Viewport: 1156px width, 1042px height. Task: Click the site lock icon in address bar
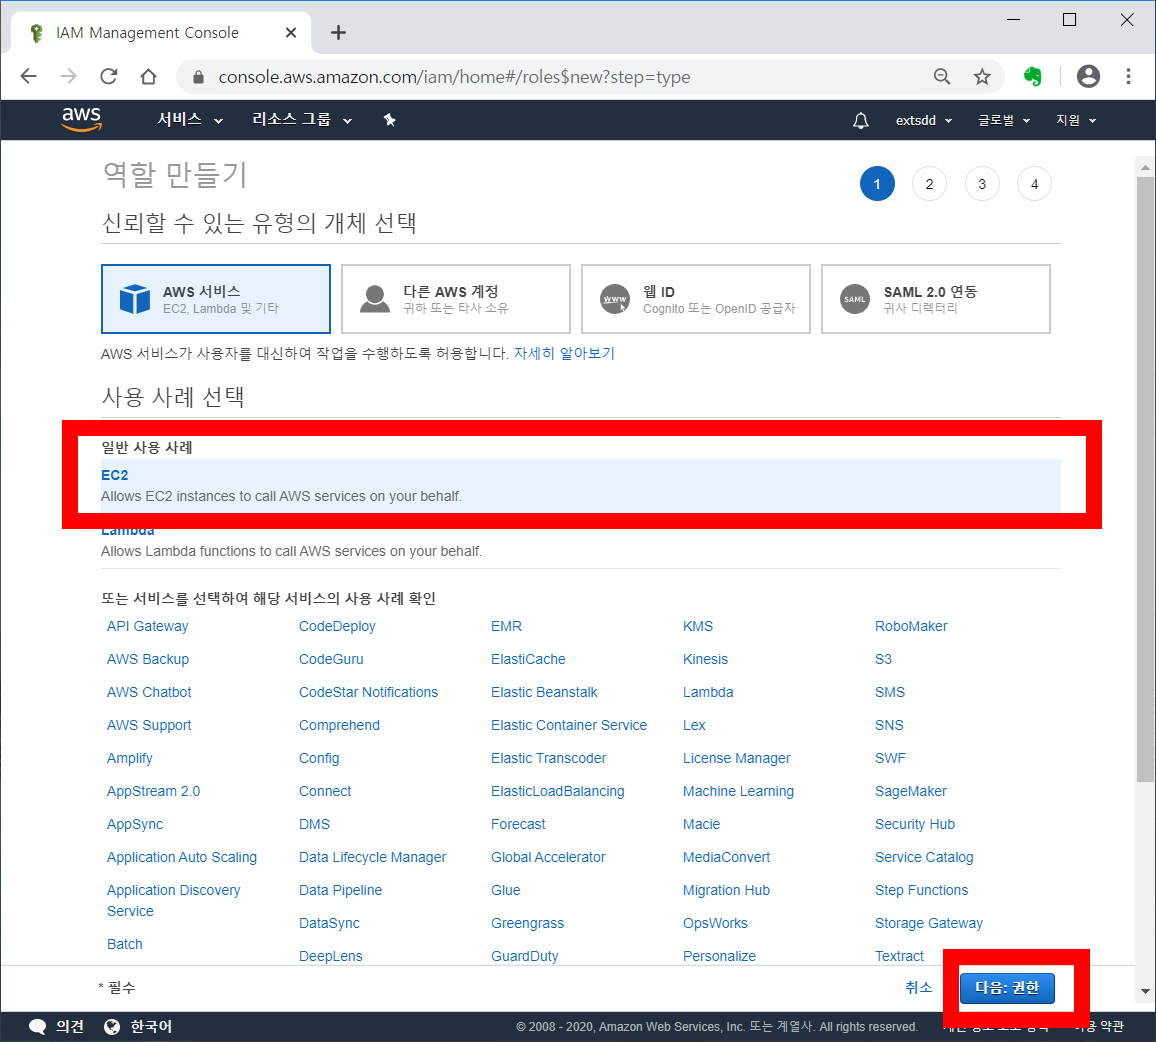(x=198, y=77)
